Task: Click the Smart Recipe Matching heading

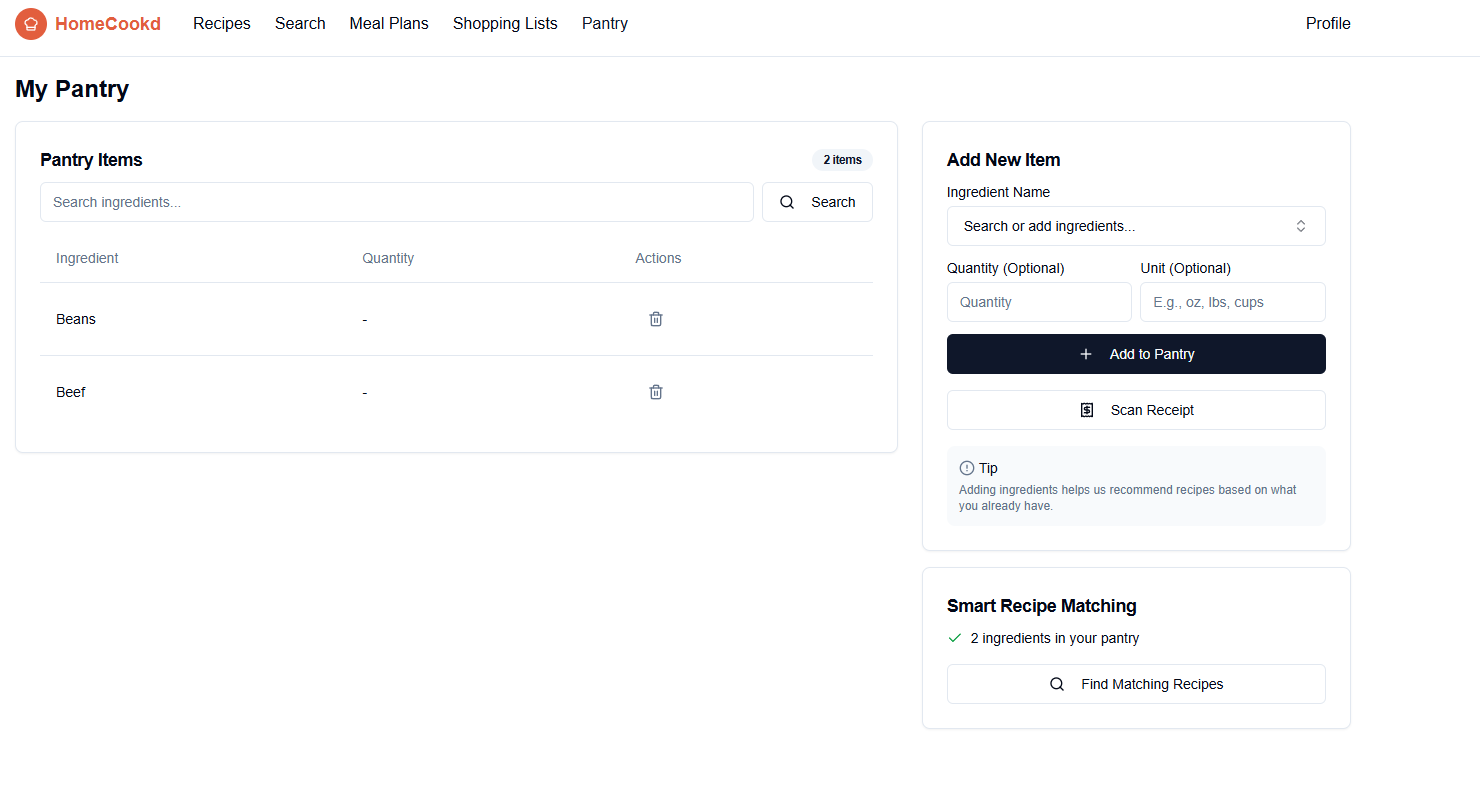Action: pyautogui.click(x=1041, y=606)
